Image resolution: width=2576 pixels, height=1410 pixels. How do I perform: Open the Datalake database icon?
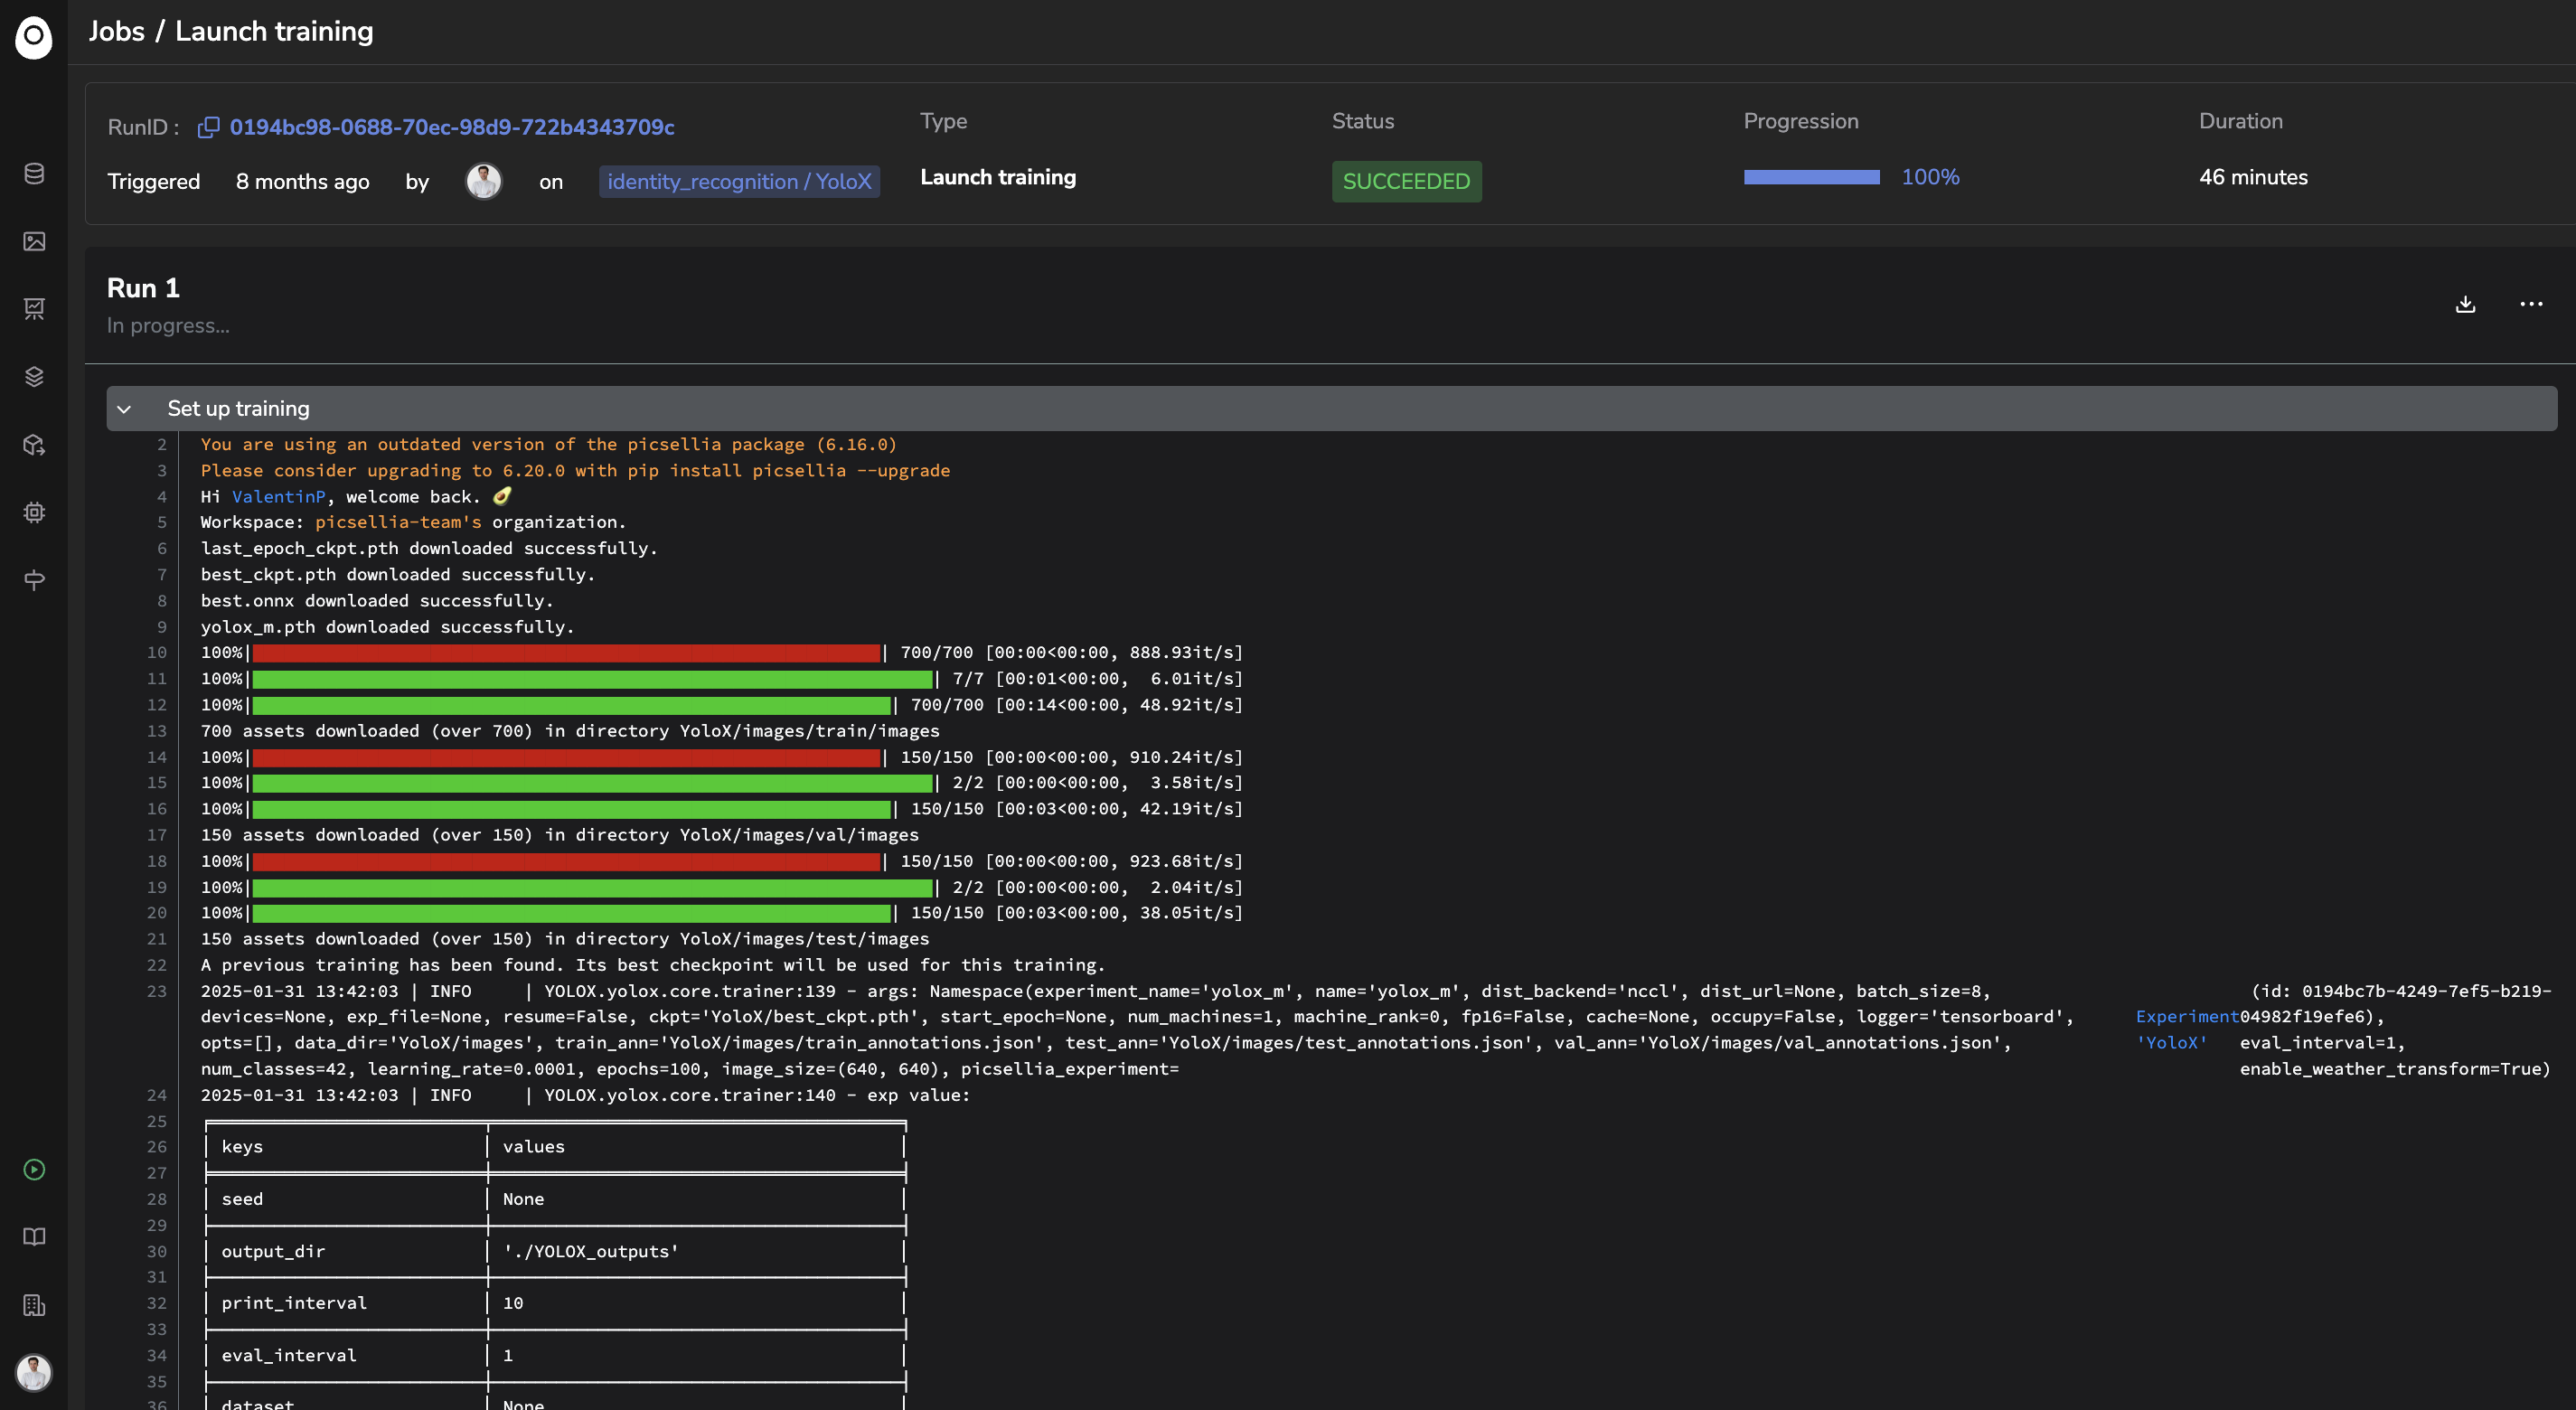34,174
